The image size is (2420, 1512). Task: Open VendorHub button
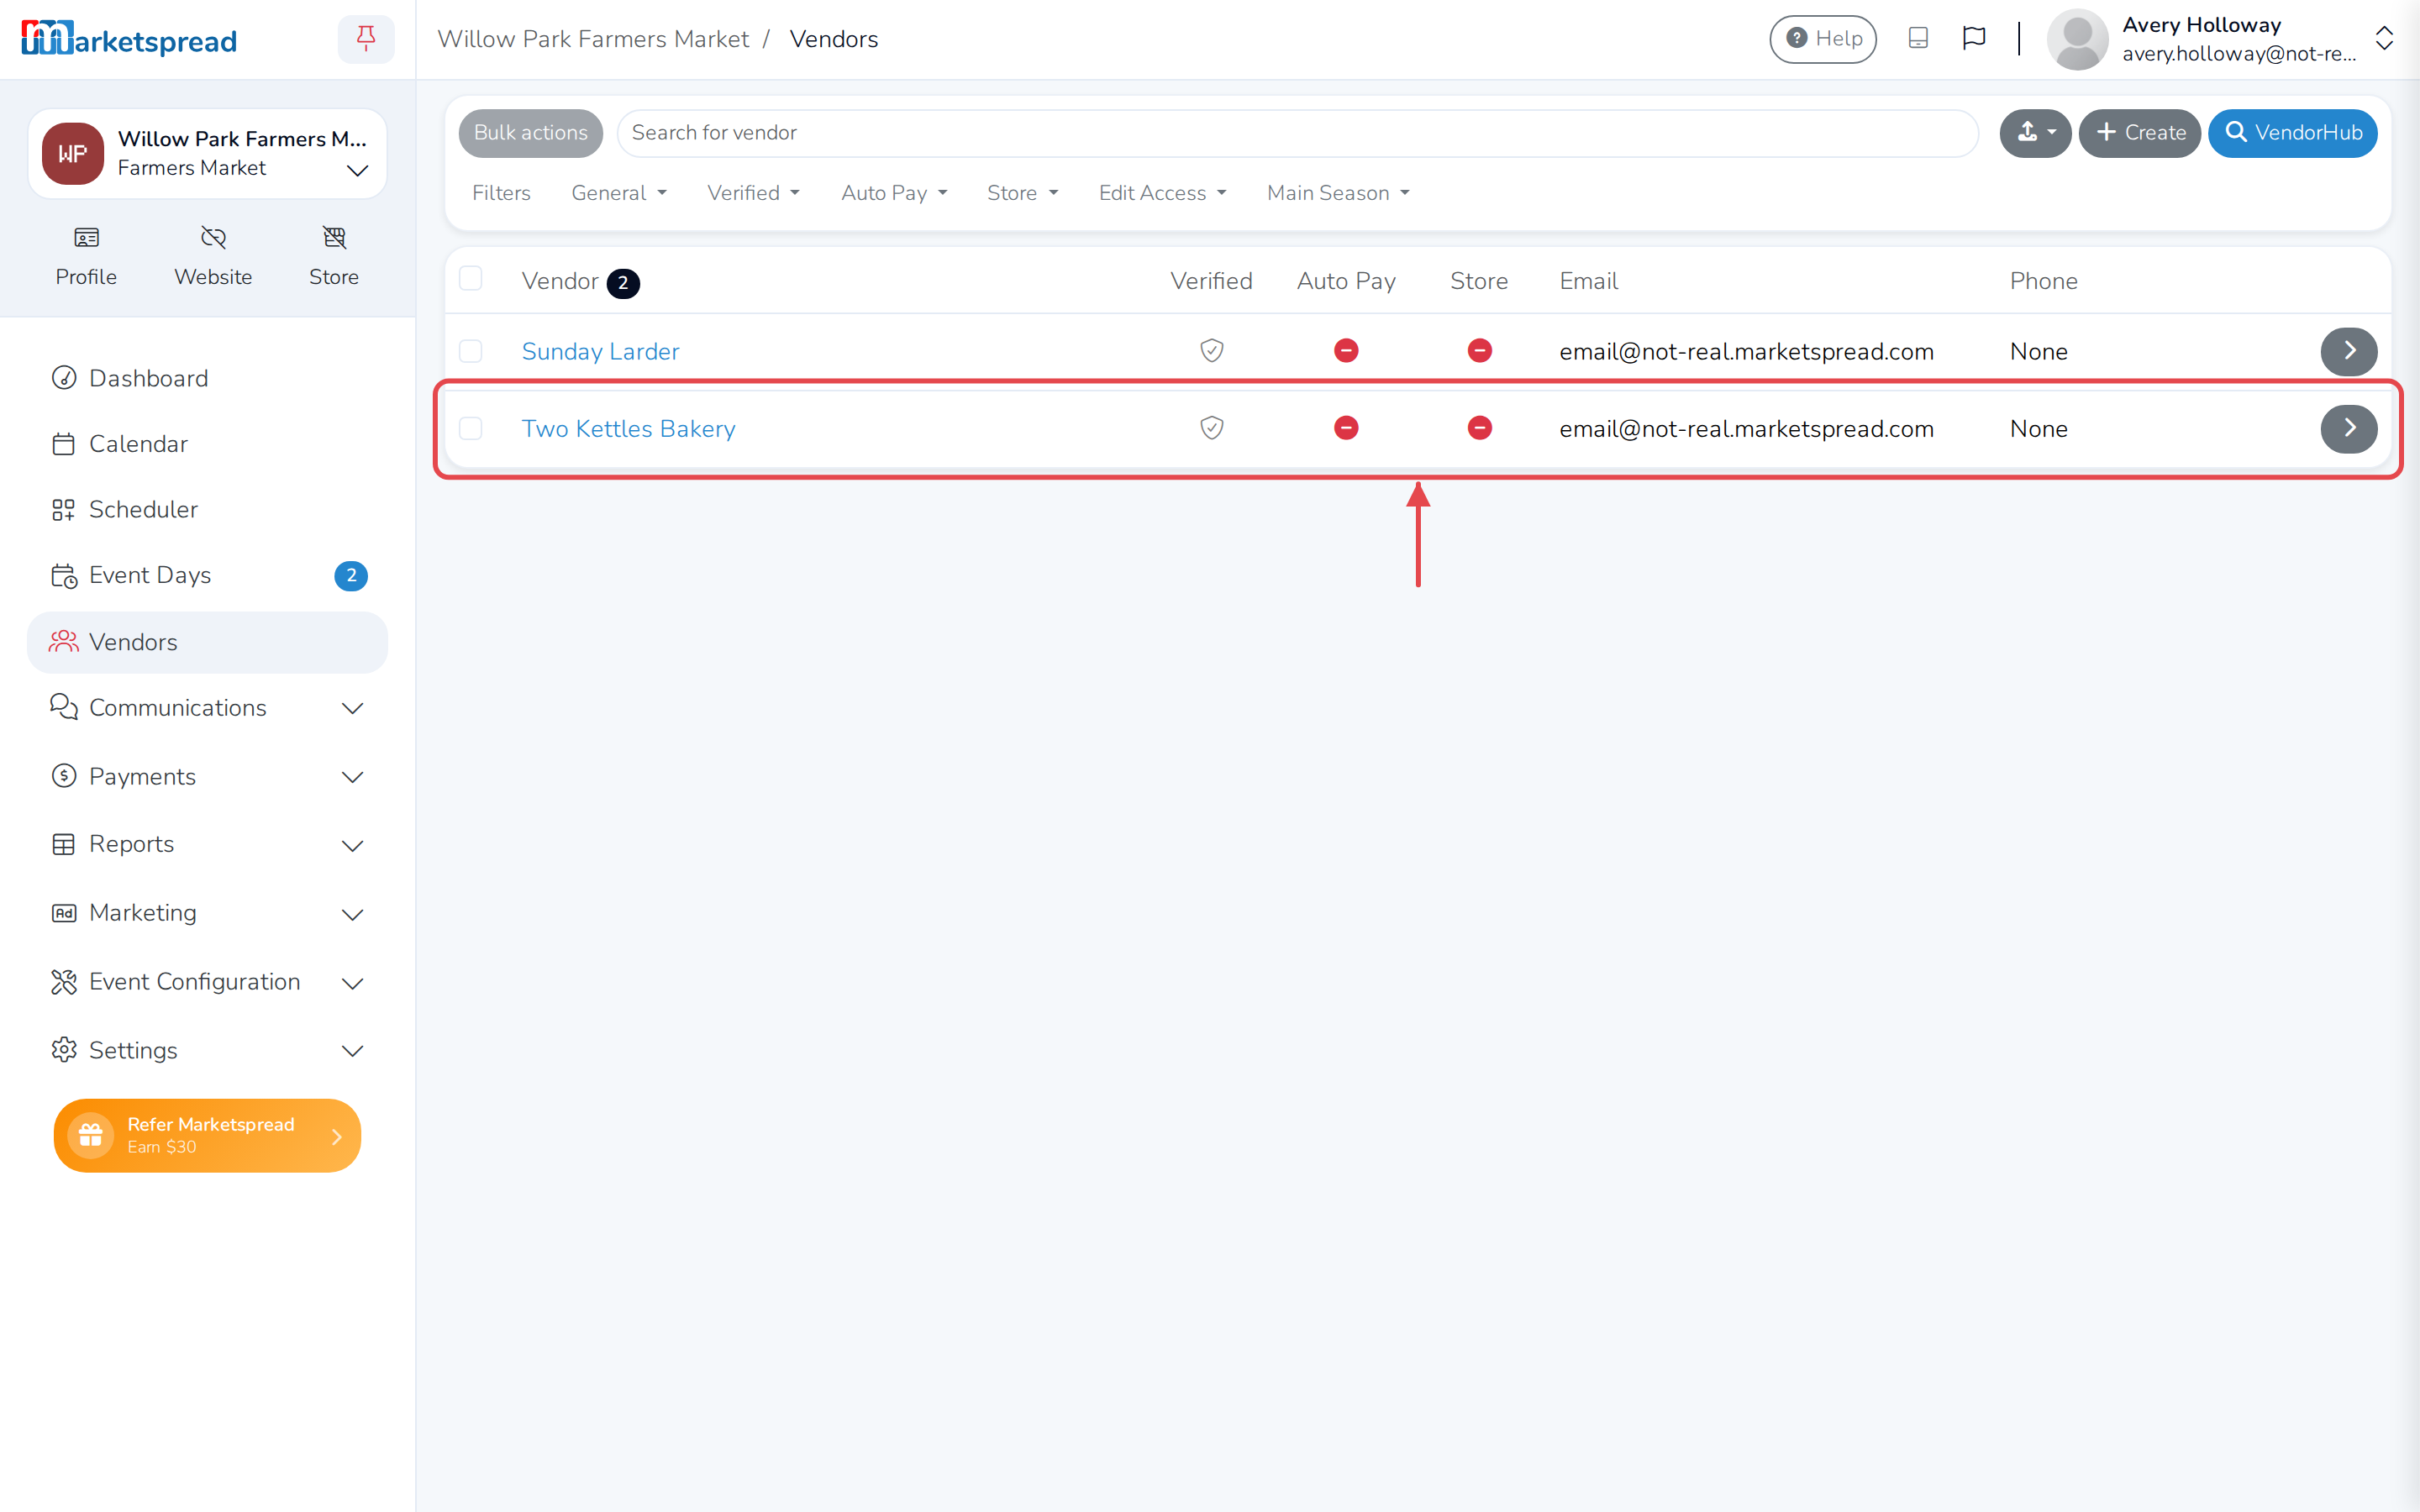pos(2292,133)
